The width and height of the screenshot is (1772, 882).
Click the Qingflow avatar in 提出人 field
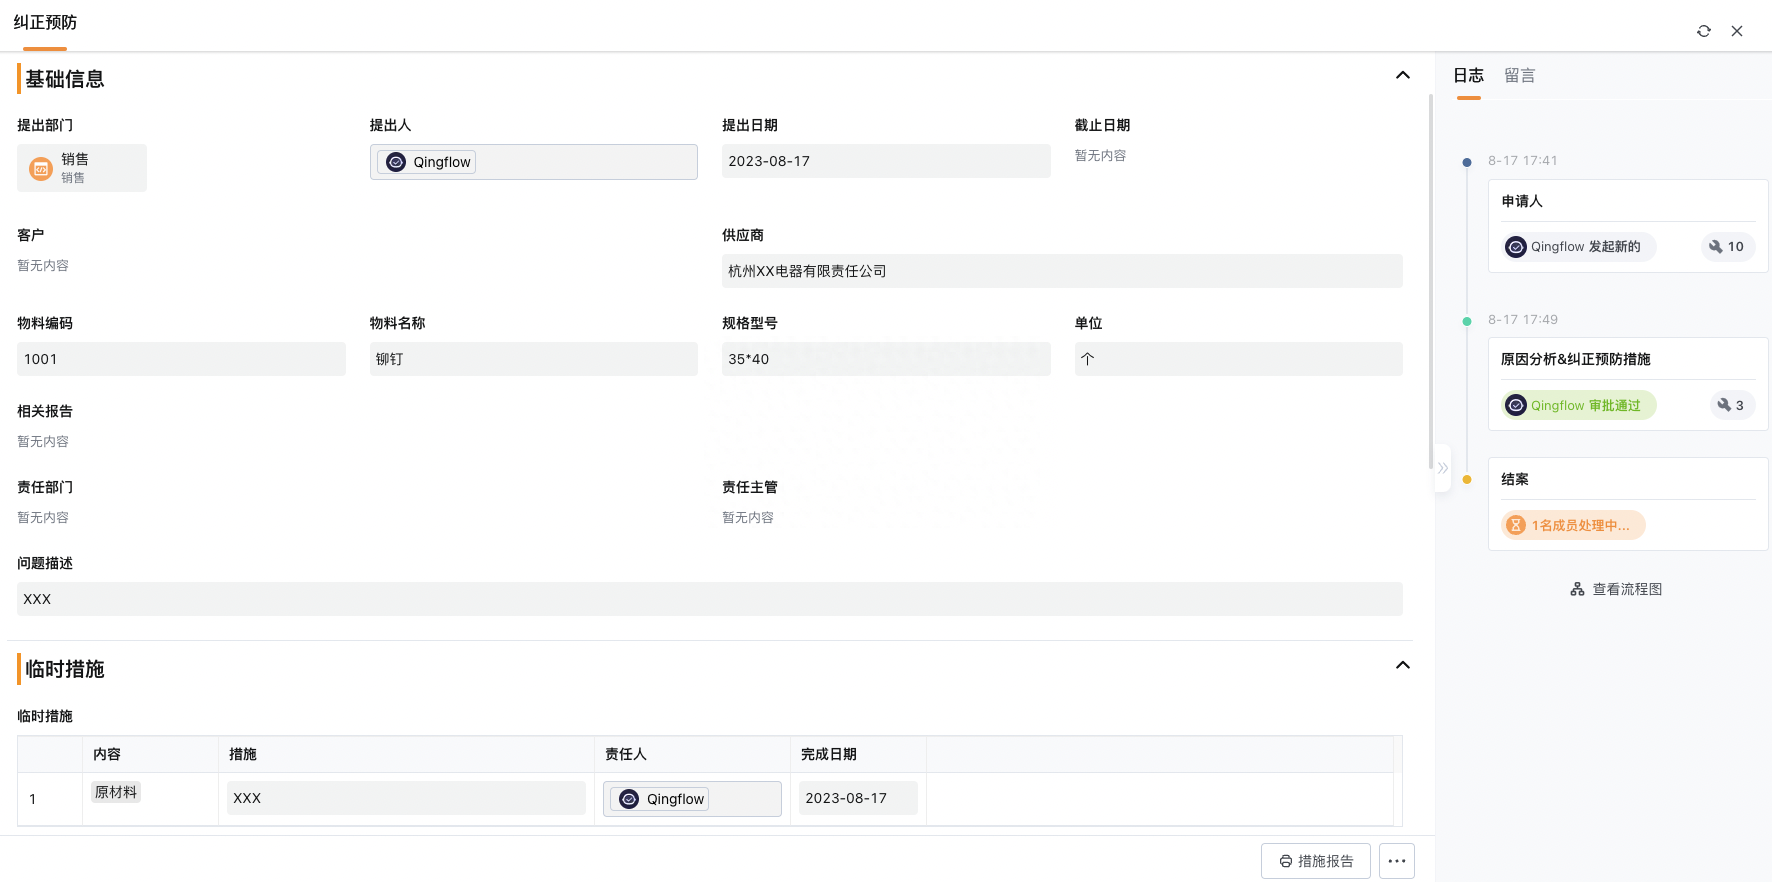pyautogui.click(x=396, y=162)
